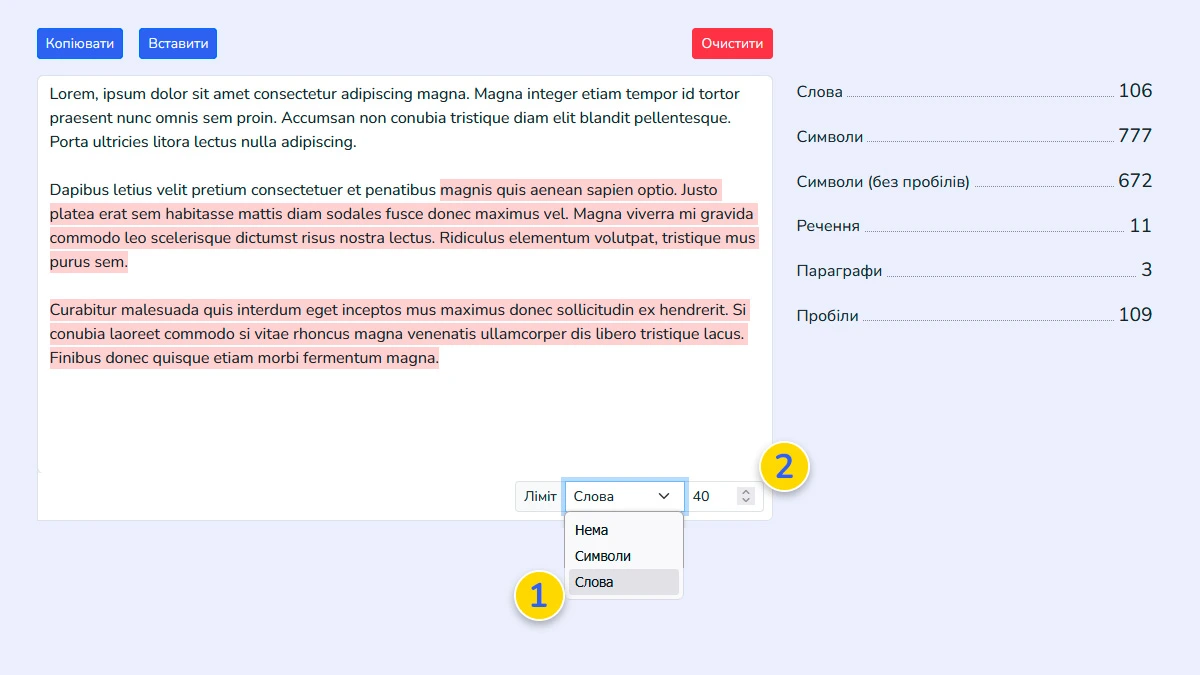Choose Символи from the dropdown list
The image size is (1200, 675).
pyautogui.click(x=603, y=556)
